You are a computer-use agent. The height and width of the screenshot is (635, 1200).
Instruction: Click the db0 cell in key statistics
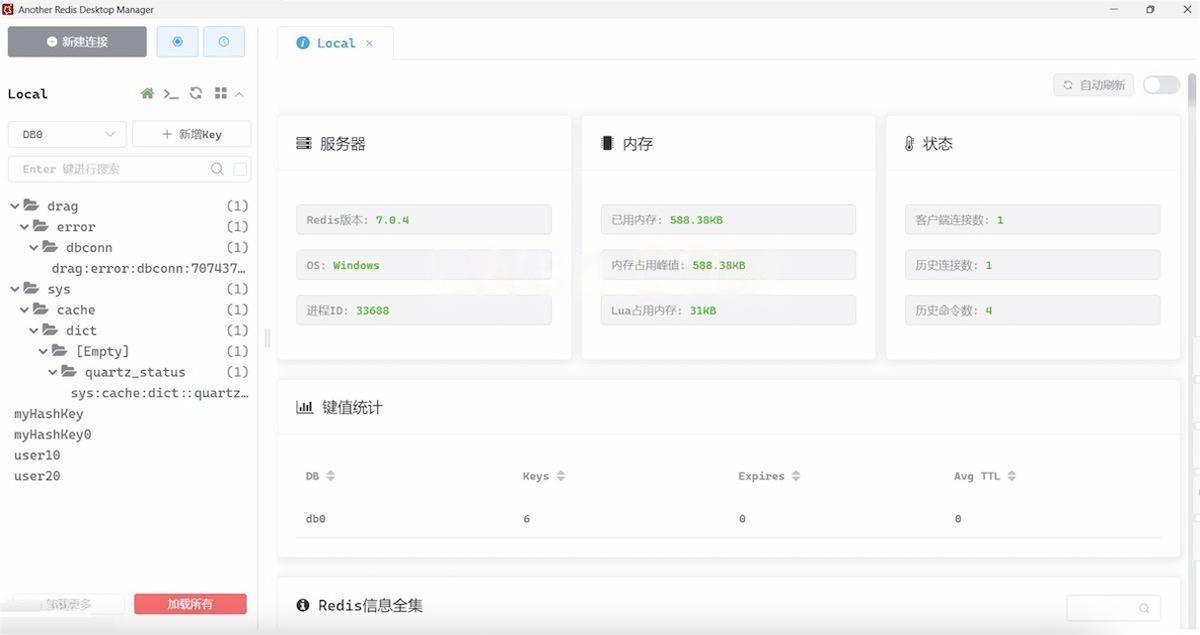click(316, 519)
